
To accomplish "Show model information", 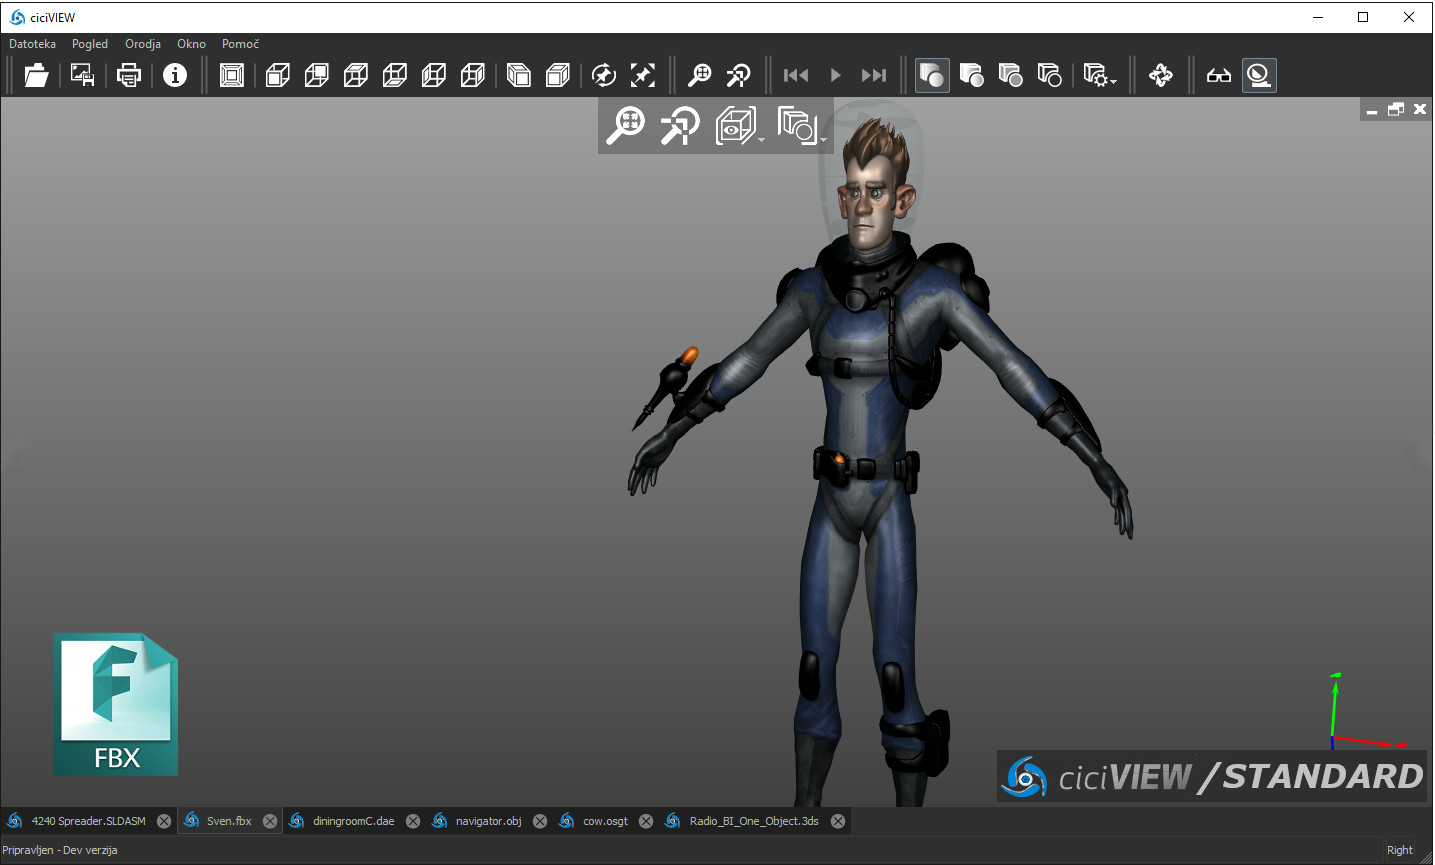I will point(175,75).
